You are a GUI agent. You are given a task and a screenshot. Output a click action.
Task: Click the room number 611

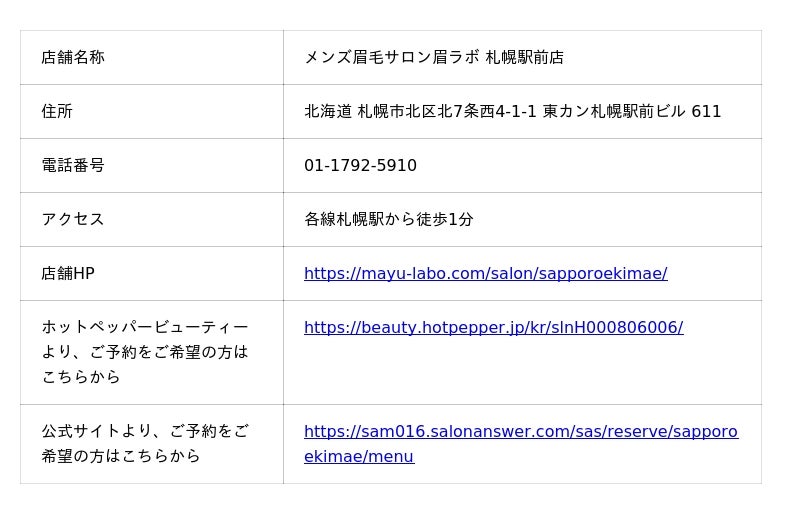[x=706, y=111]
